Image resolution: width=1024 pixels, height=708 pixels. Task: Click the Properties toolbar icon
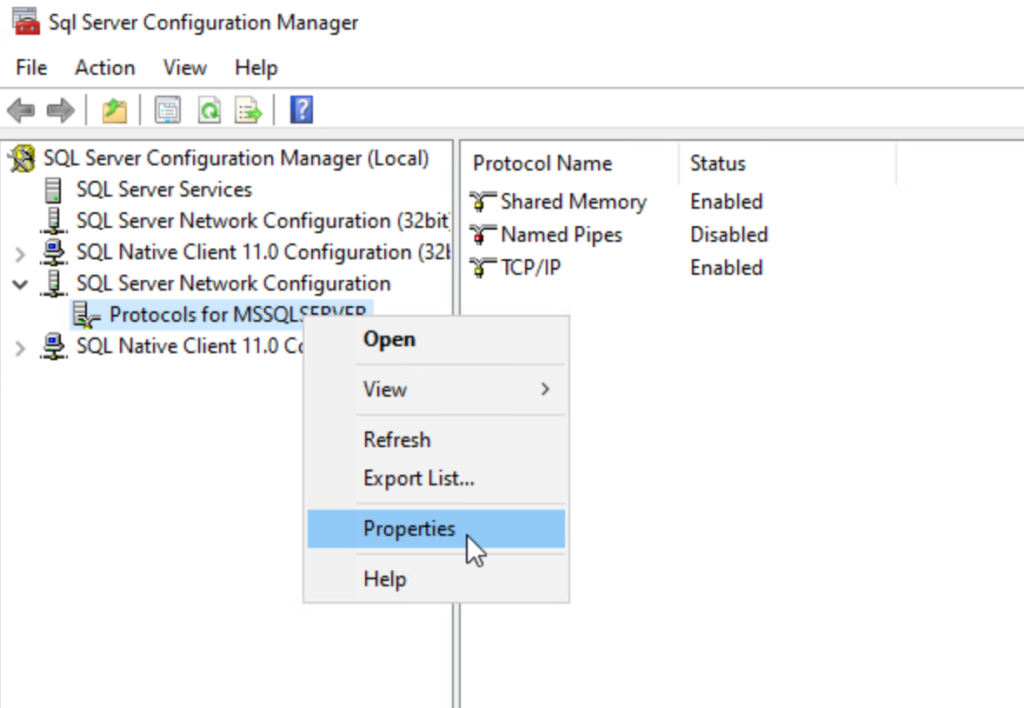[x=167, y=110]
